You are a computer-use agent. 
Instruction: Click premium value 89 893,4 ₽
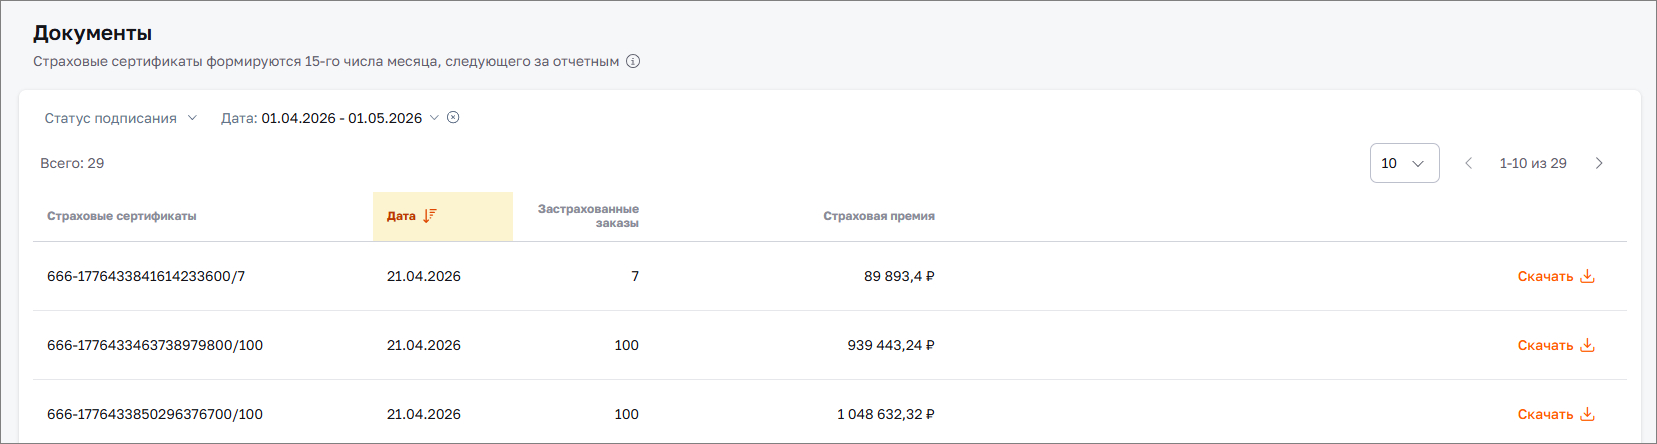(899, 276)
